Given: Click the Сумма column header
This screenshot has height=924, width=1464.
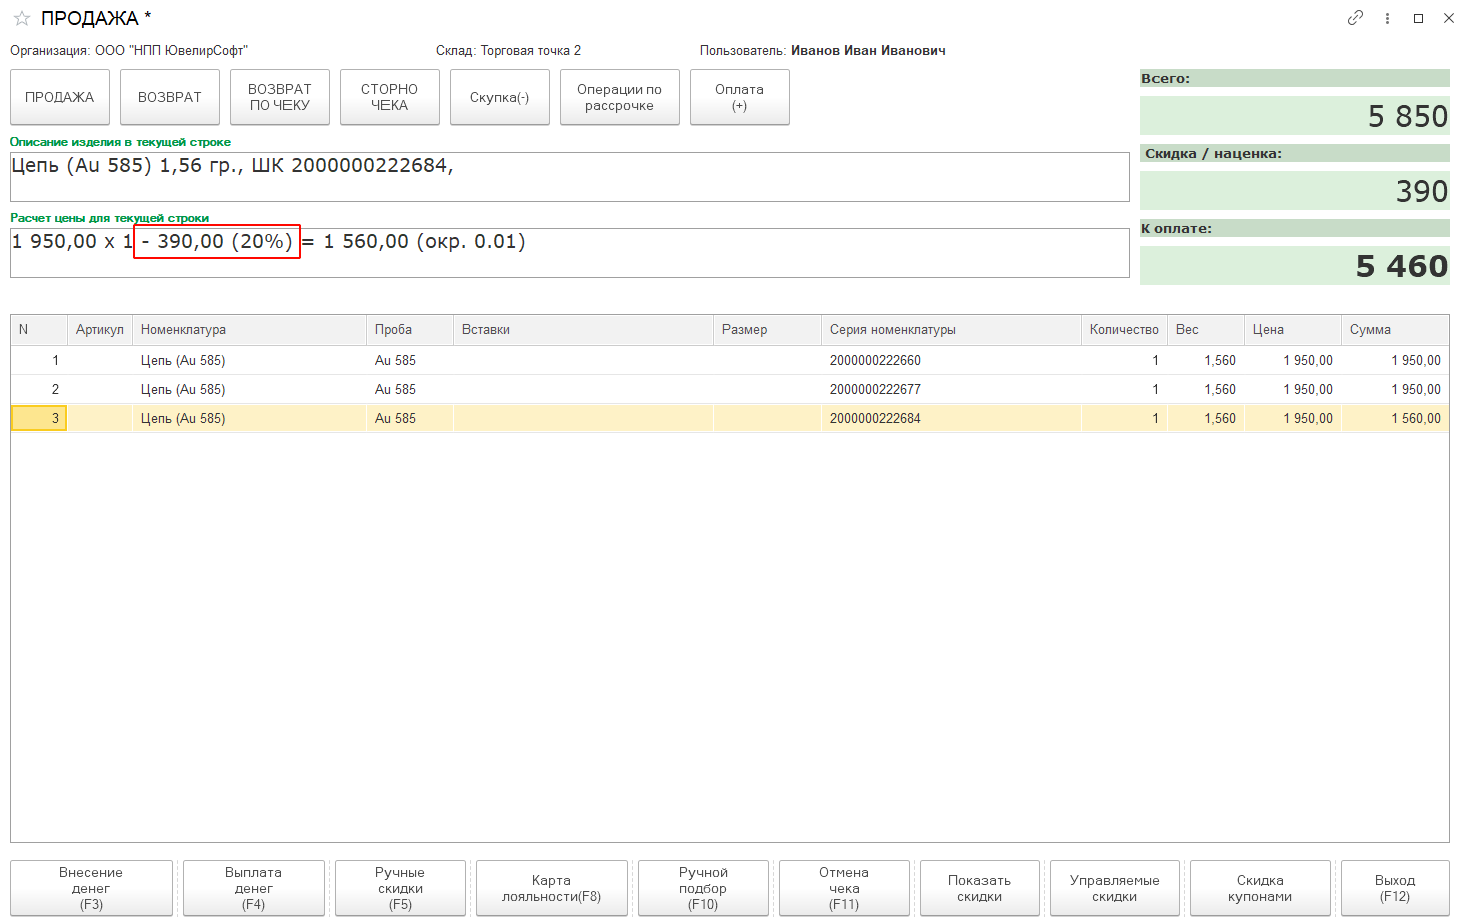Looking at the screenshot, I should point(1395,330).
